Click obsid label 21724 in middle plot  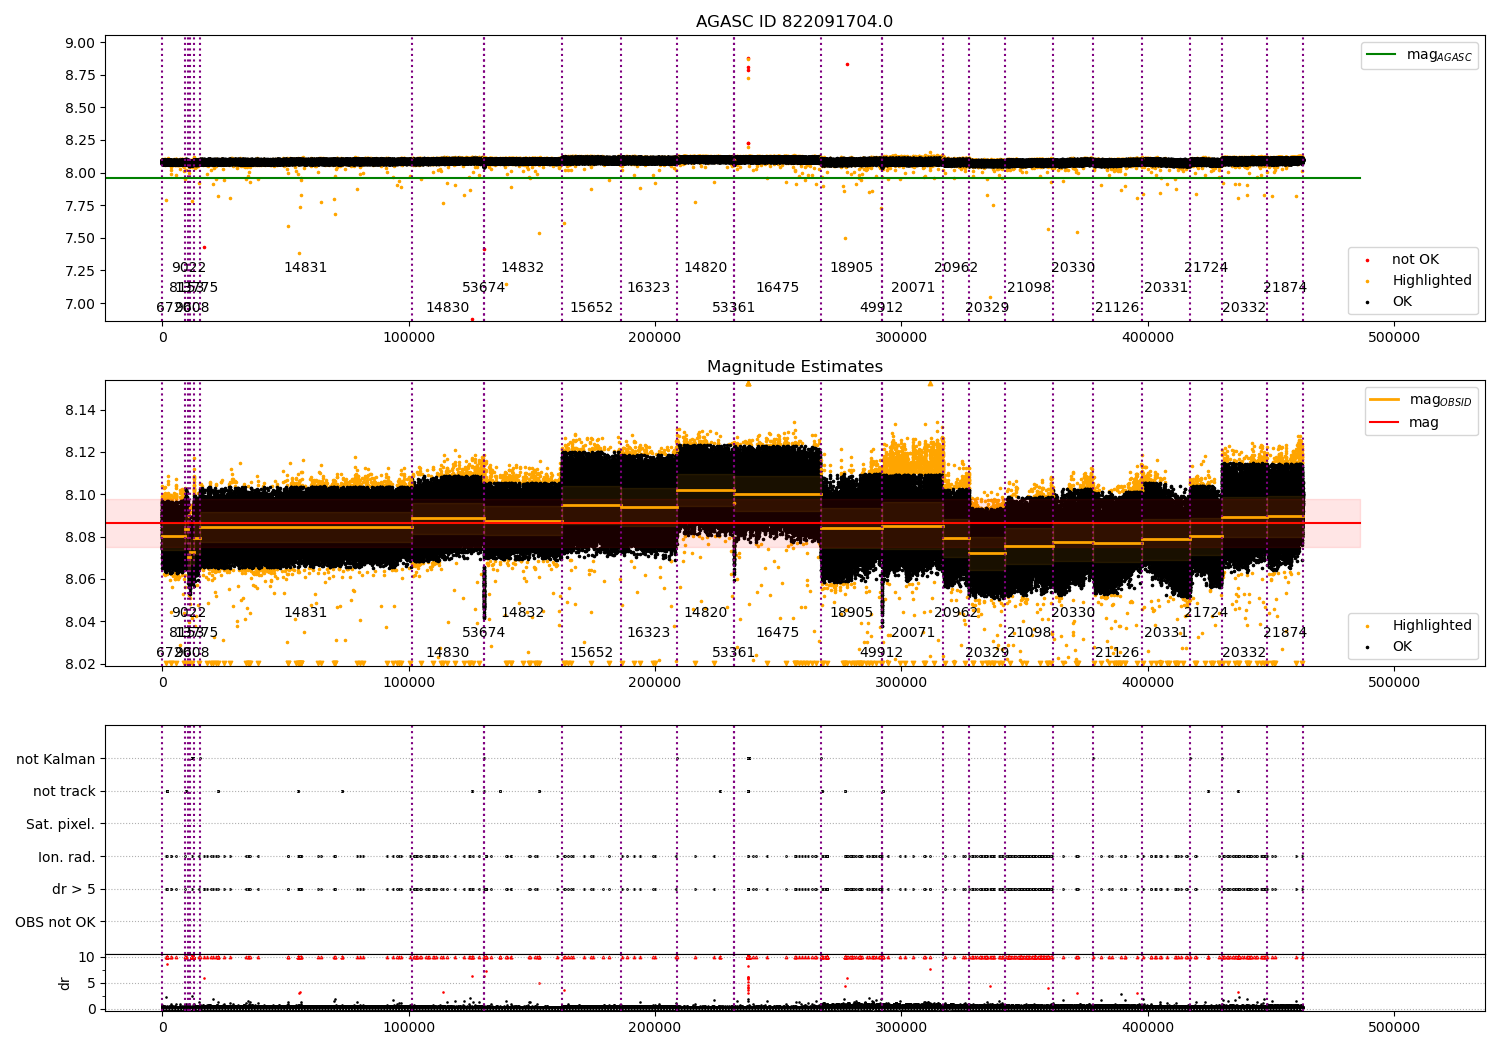(1206, 613)
